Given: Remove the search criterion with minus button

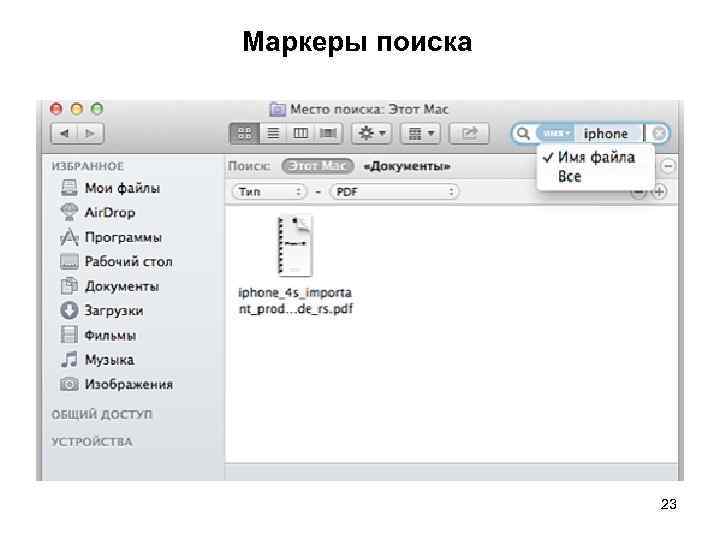Looking at the screenshot, I should click(638, 192).
